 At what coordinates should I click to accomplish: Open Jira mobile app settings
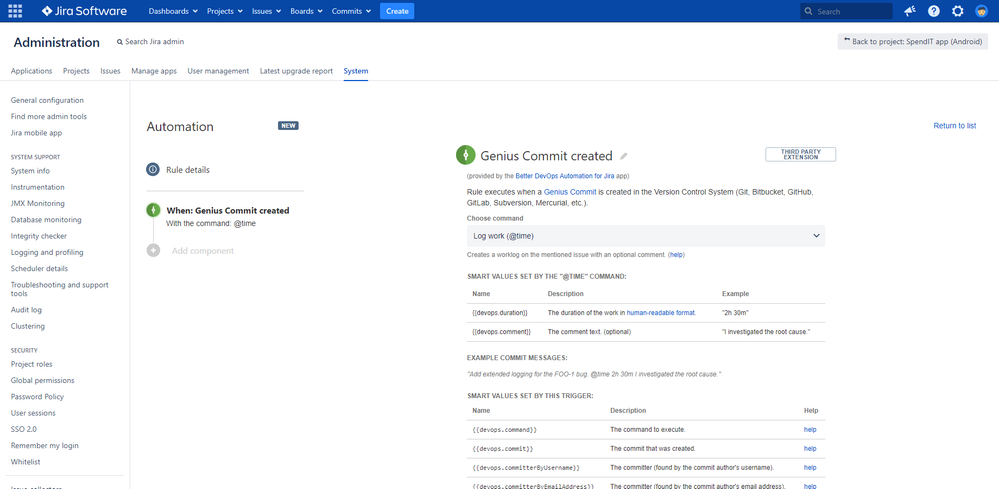(x=36, y=133)
